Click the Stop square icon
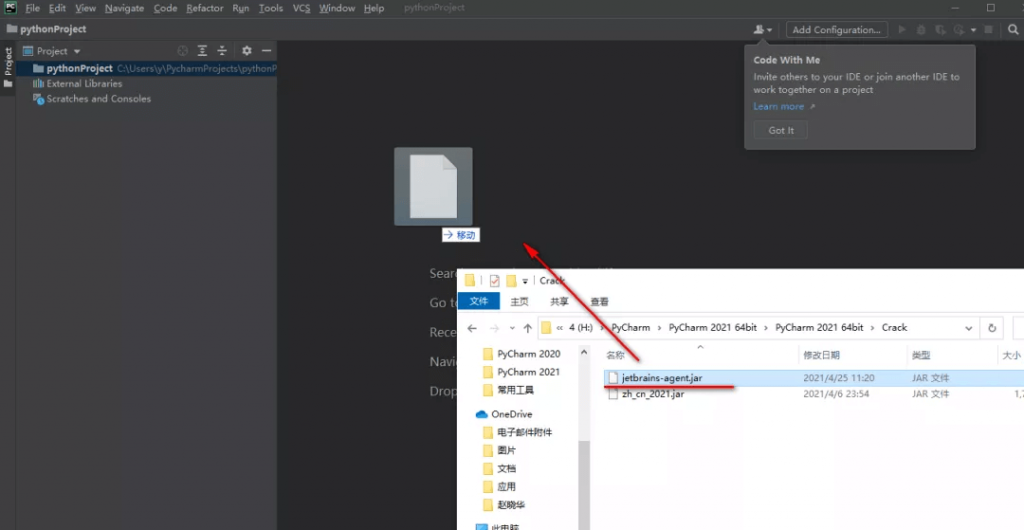The height and width of the screenshot is (530, 1024). click(989, 29)
